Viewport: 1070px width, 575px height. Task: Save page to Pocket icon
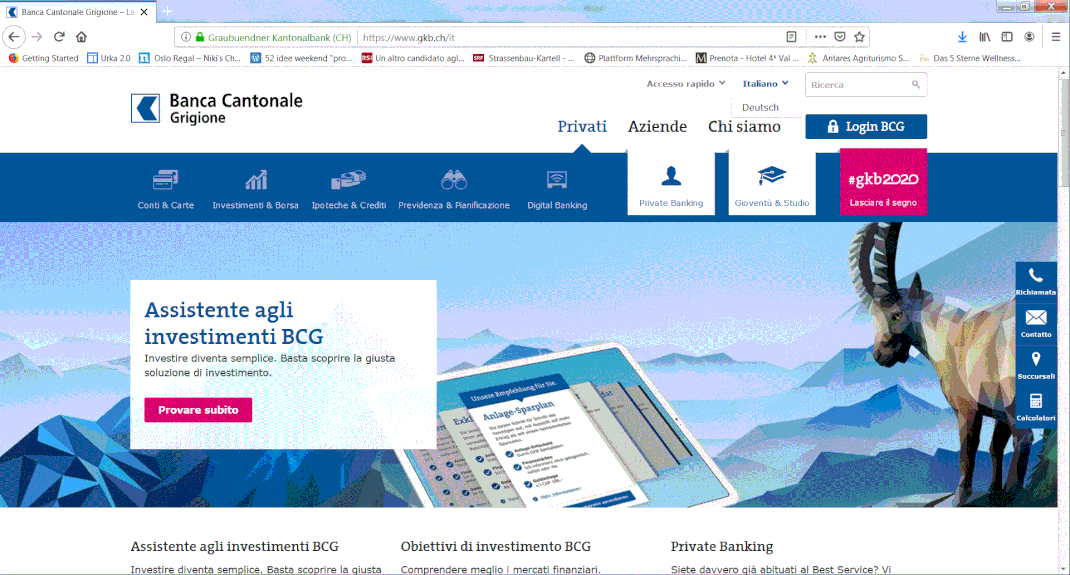840,37
